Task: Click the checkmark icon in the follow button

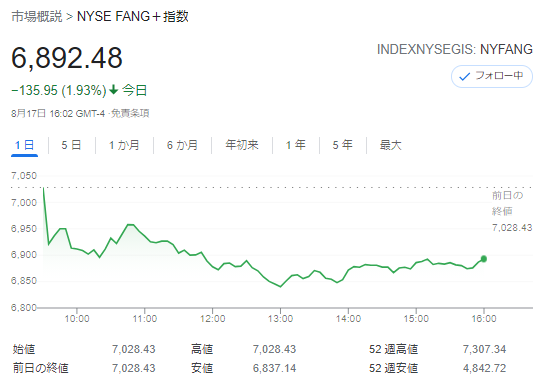Action: 465,76
